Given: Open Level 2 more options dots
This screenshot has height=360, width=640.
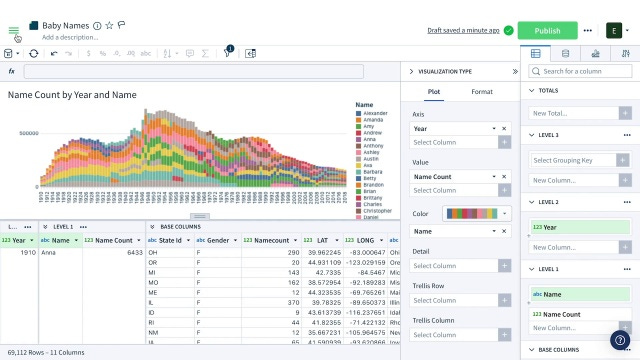Looking at the screenshot, I should 627,202.
